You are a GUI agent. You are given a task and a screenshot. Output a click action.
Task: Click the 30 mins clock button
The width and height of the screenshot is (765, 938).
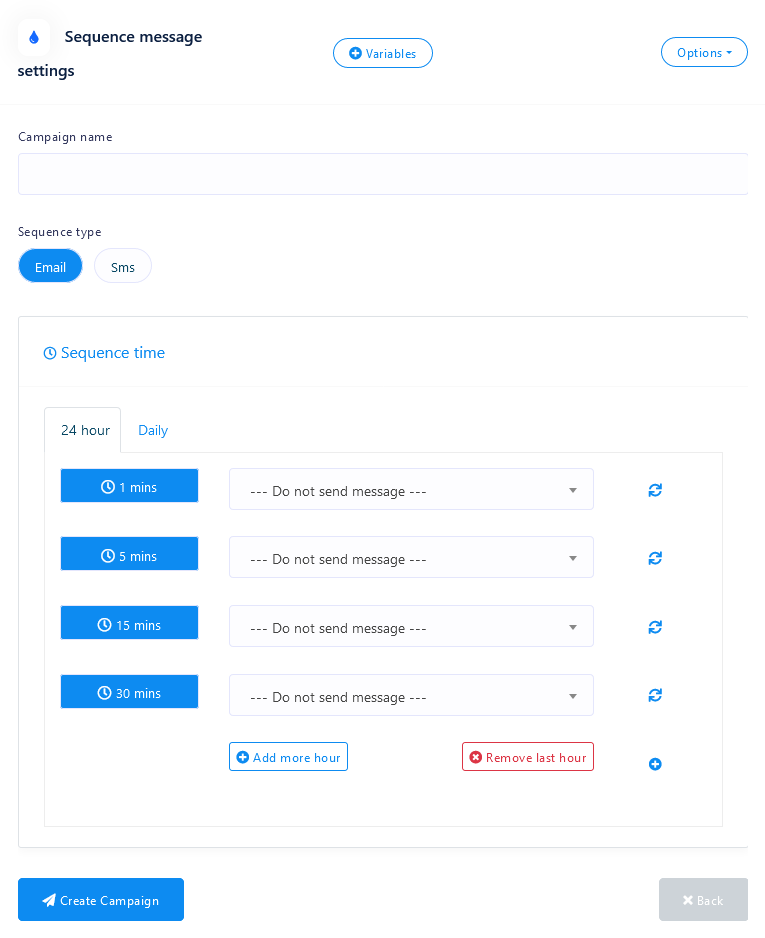click(x=129, y=692)
